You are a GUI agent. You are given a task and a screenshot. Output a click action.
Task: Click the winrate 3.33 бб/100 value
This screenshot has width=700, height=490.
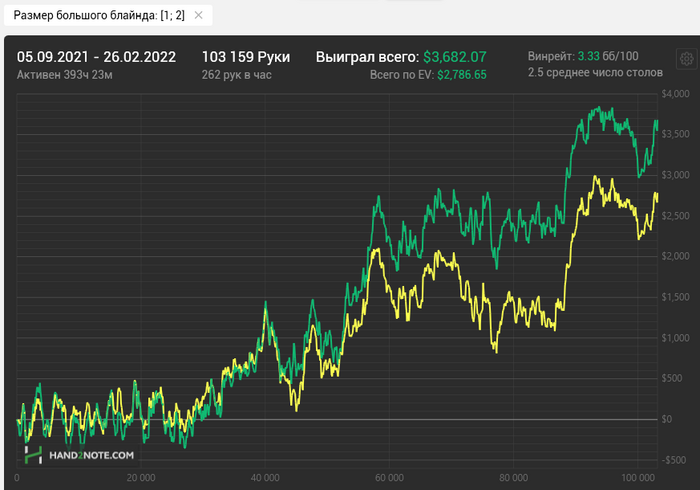point(608,56)
